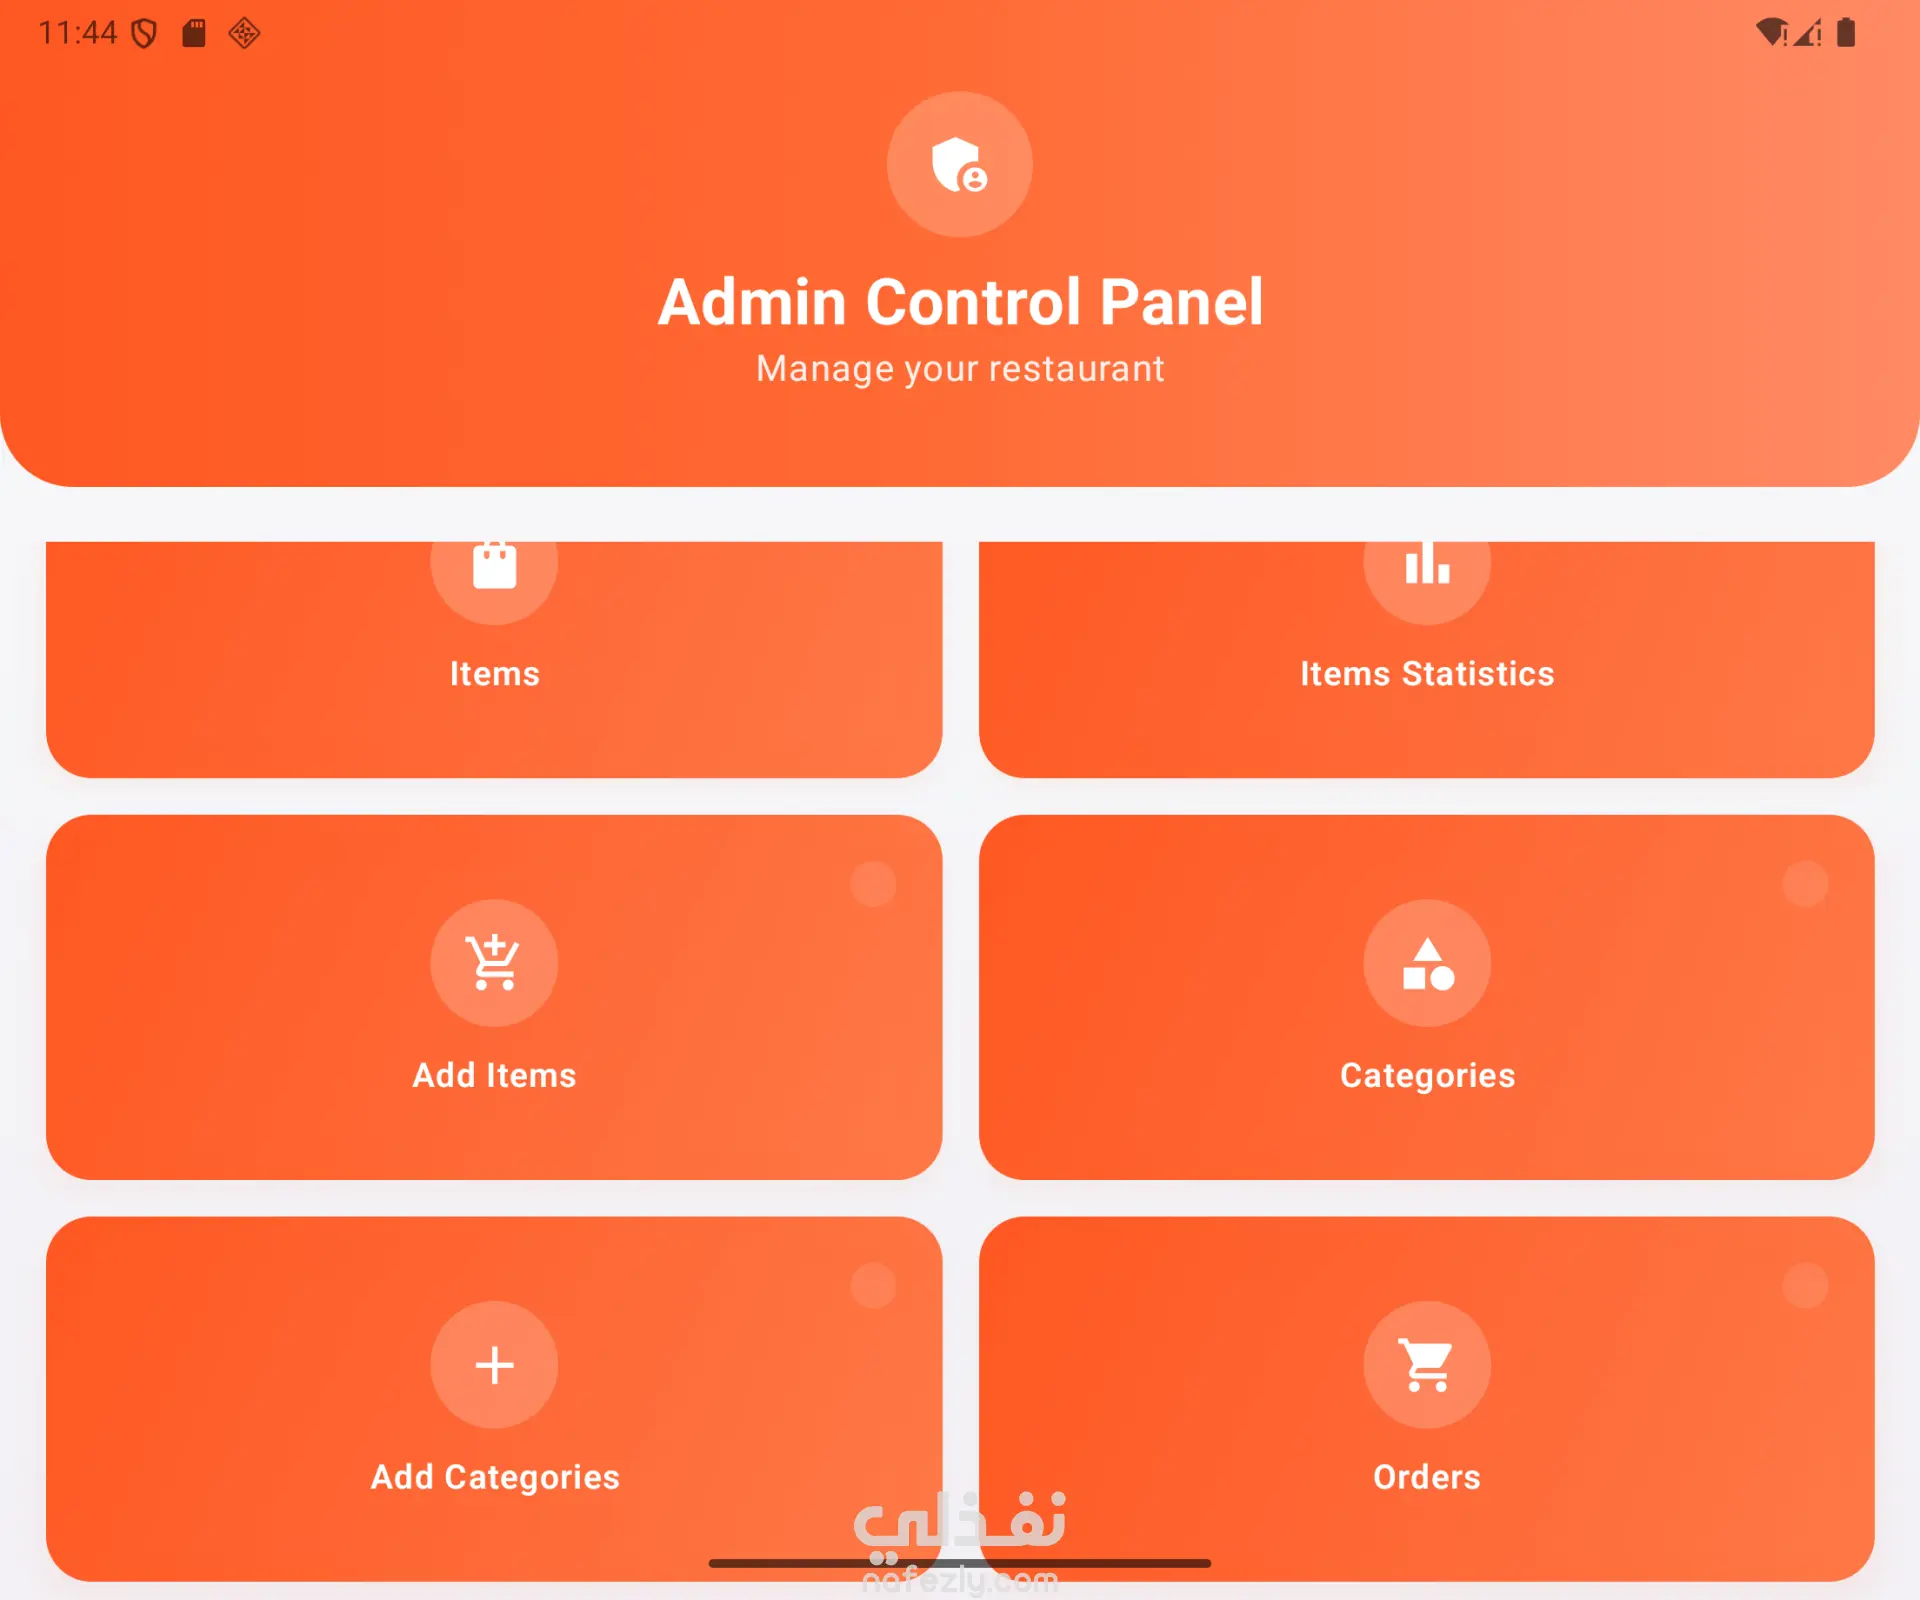
Task: Tap the SD card notification icon
Action: click(x=194, y=33)
